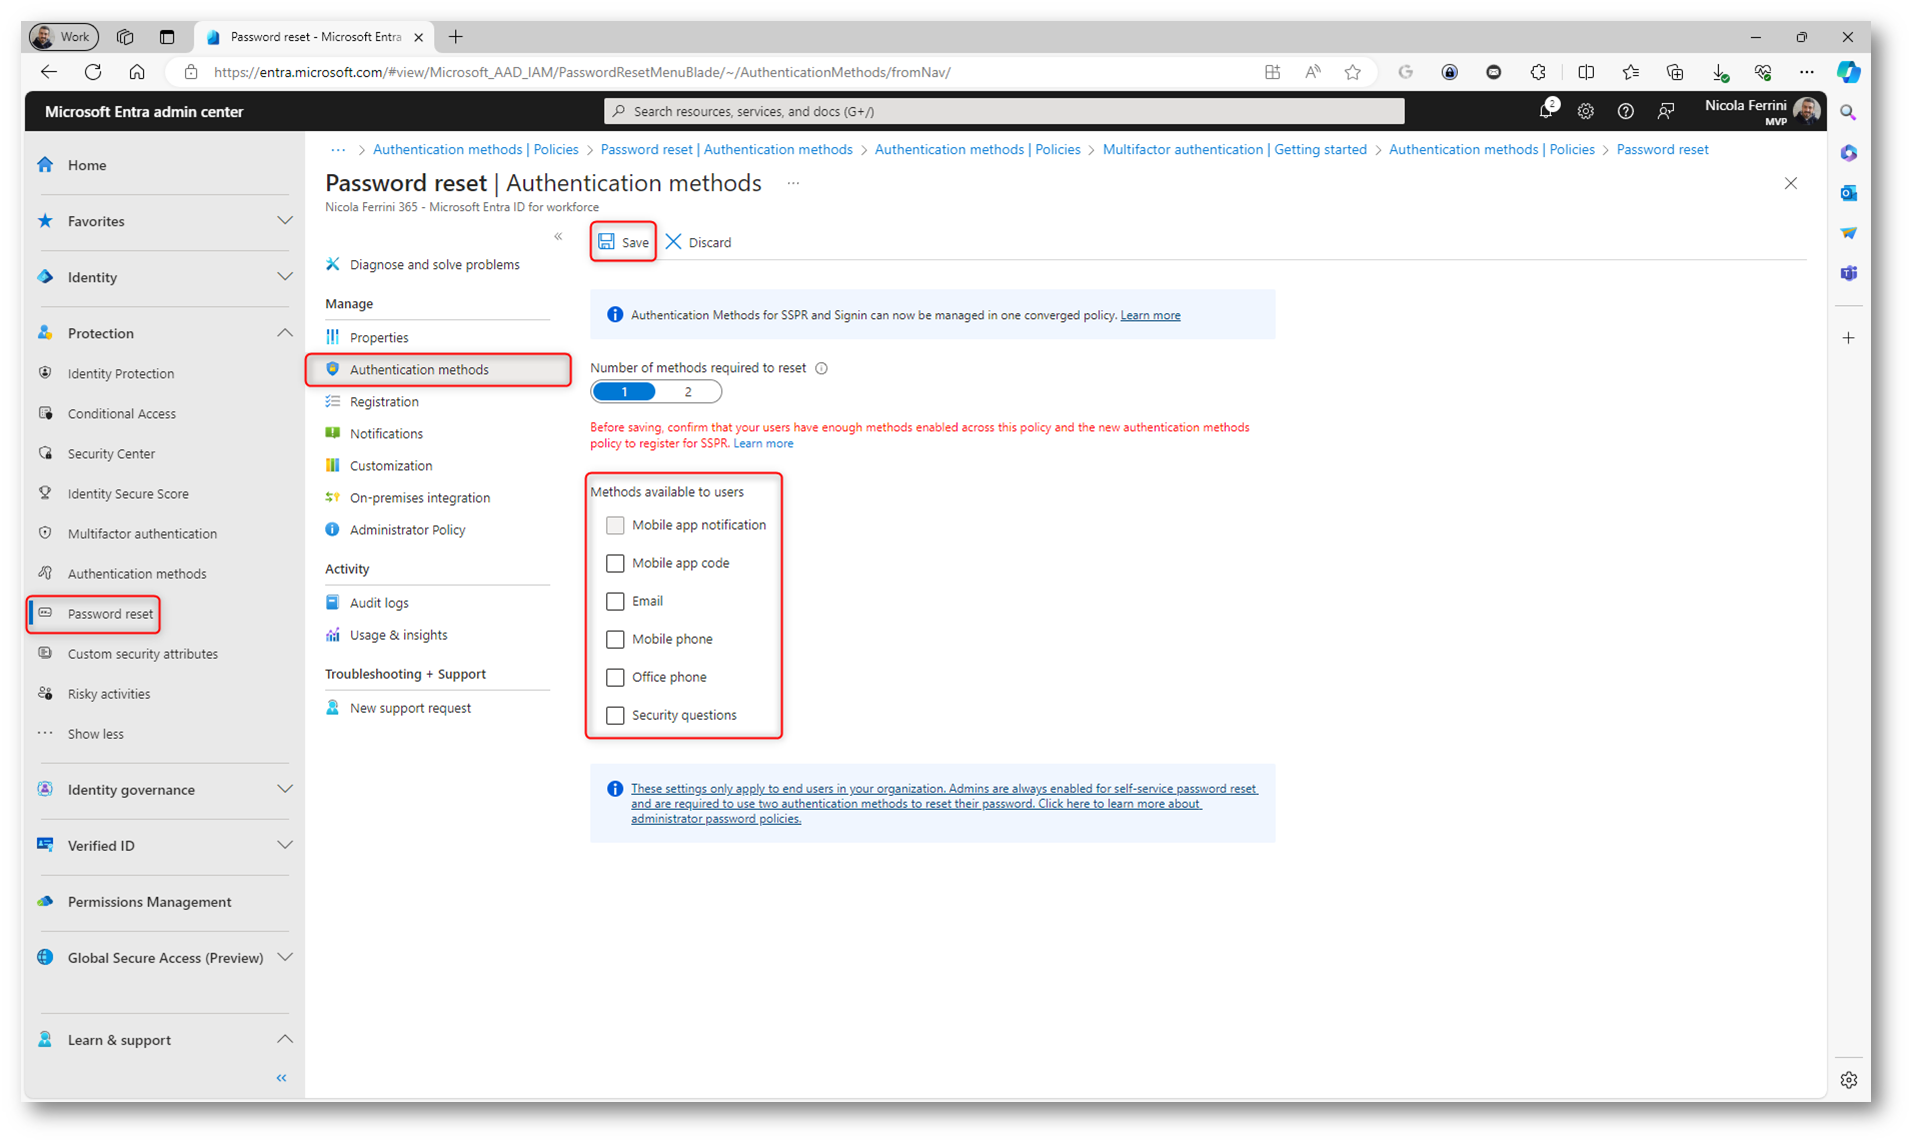Open the settings gear in Entra header
This screenshot has height=1144, width=1913.
pyautogui.click(x=1586, y=112)
